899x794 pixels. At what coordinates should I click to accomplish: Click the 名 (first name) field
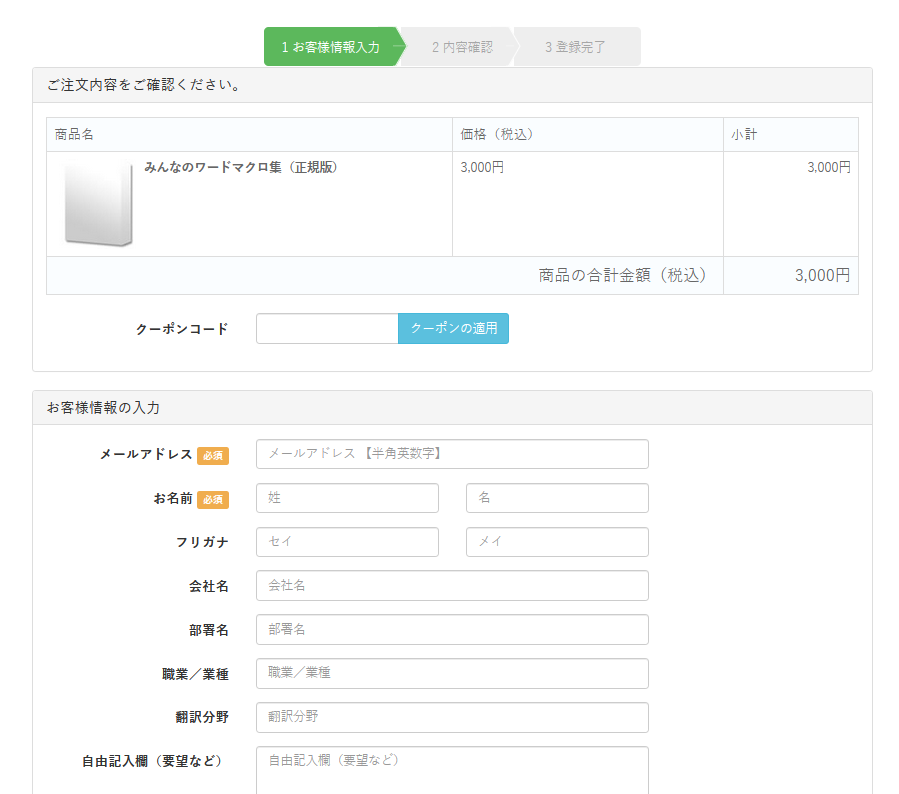point(557,498)
